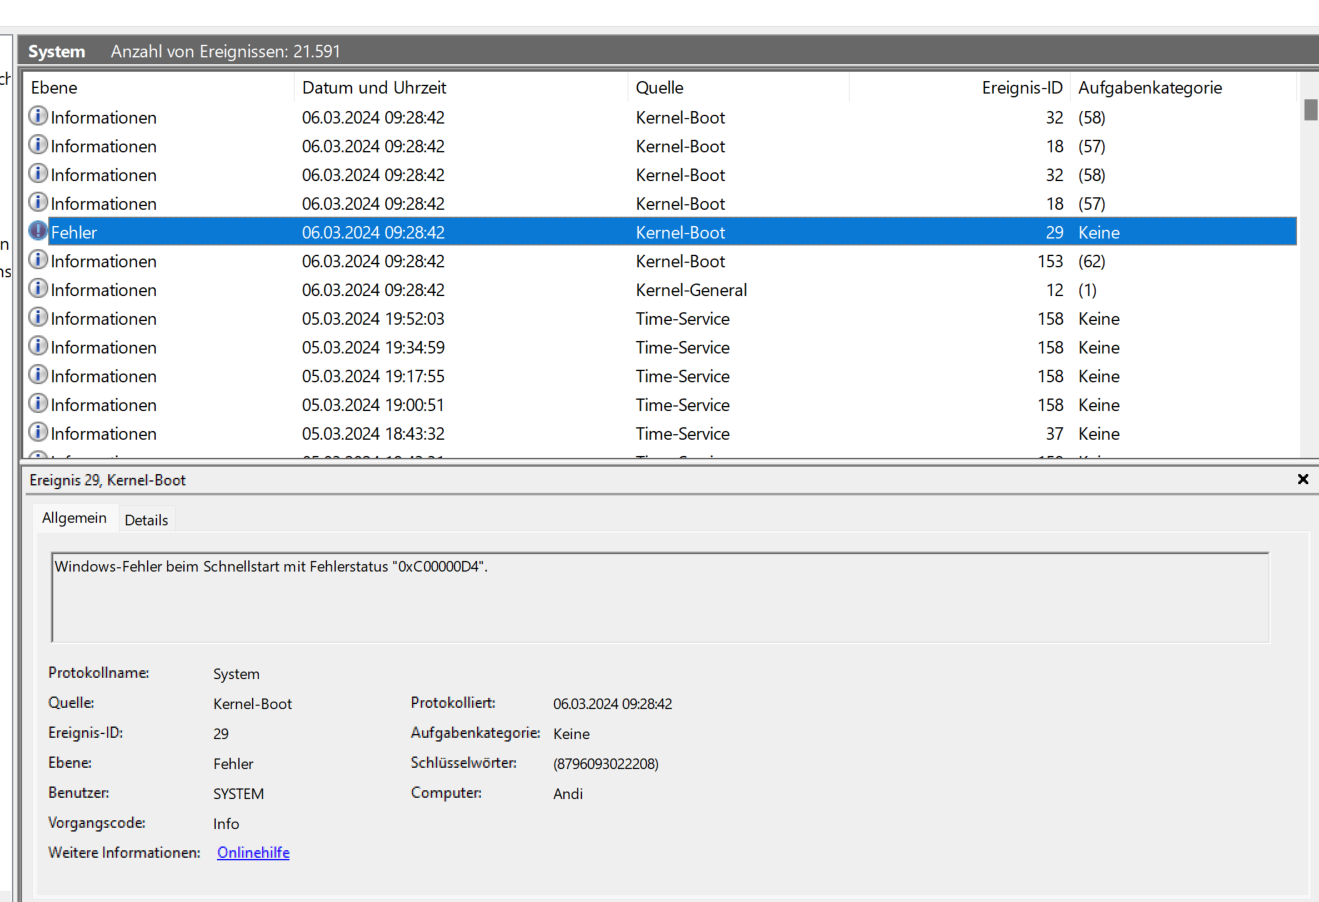Open the Onlinehilfe link
Viewport: 1319px width, 902px height.
pyautogui.click(x=253, y=853)
